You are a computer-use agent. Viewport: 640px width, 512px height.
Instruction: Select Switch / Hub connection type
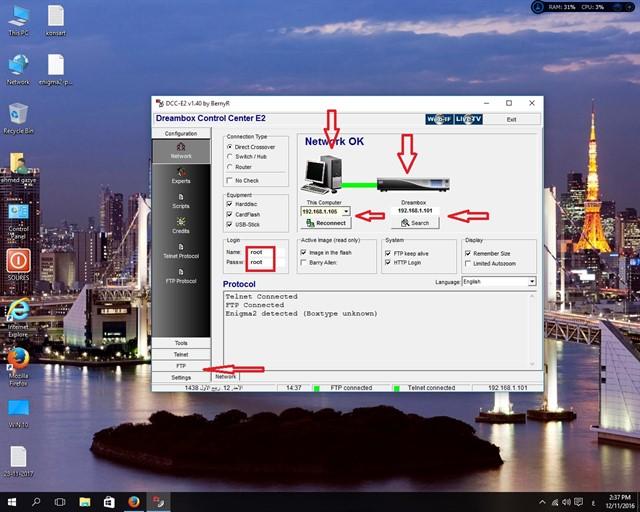click(230, 157)
